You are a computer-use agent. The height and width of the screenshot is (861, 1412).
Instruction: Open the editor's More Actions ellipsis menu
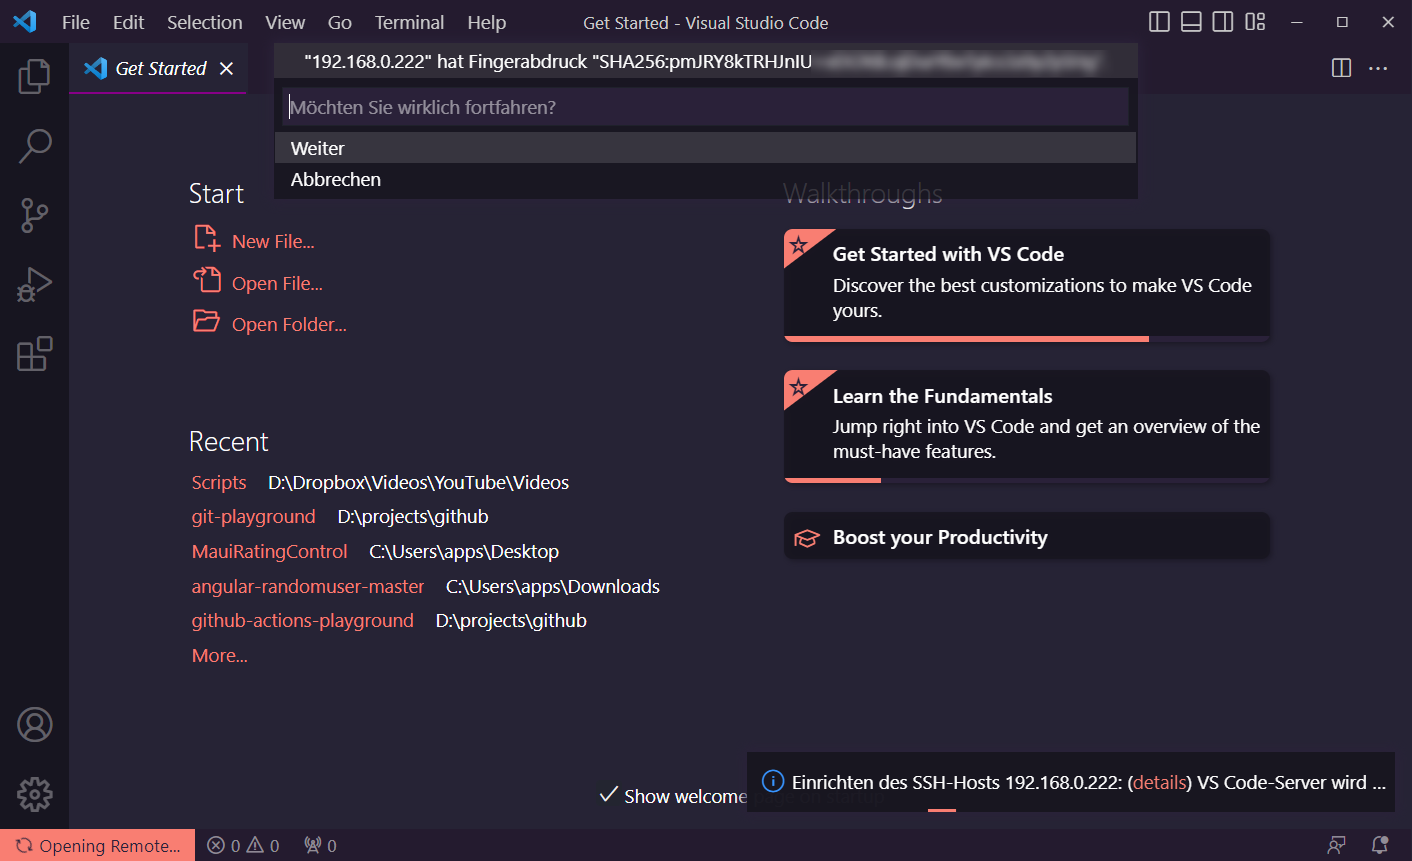click(x=1378, y=68)
